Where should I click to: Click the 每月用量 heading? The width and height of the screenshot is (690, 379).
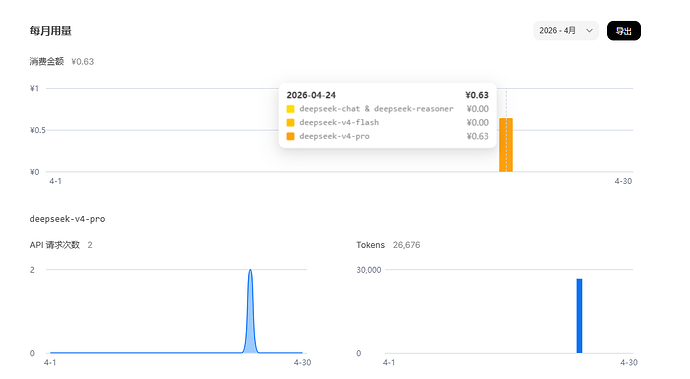(x=51, y=31)
